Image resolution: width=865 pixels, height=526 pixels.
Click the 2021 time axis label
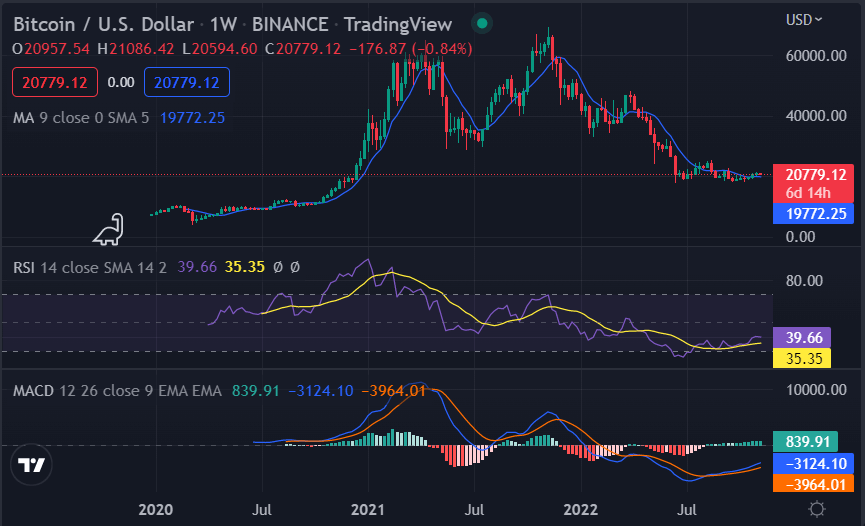pyautogui.click(x=367, y=509)
